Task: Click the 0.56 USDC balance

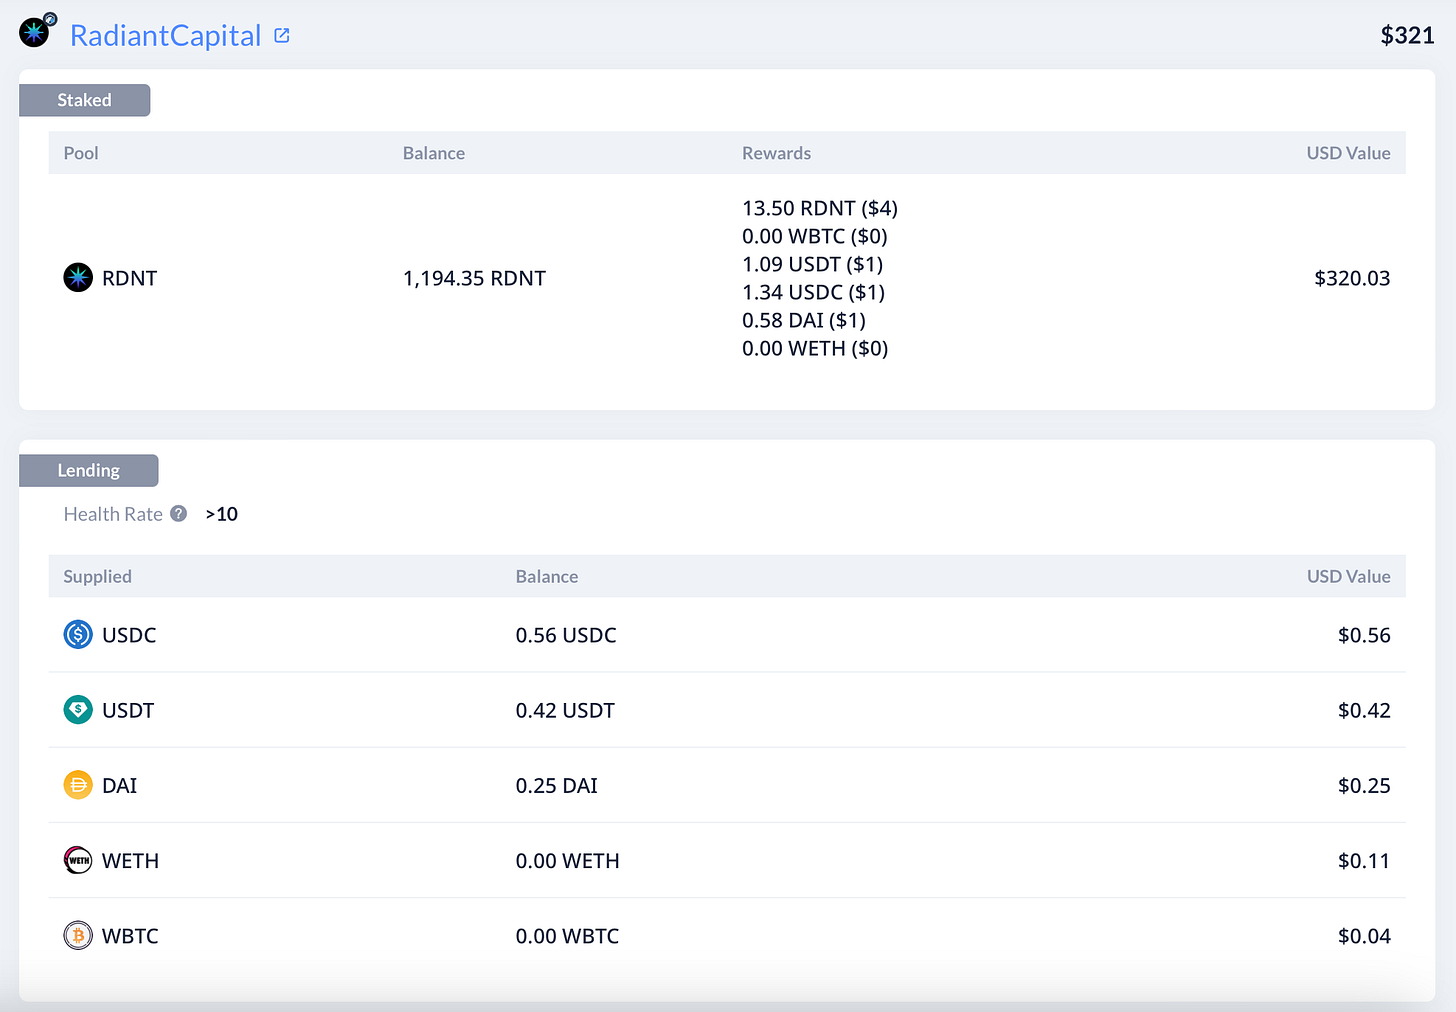Action: click(566, 635)
